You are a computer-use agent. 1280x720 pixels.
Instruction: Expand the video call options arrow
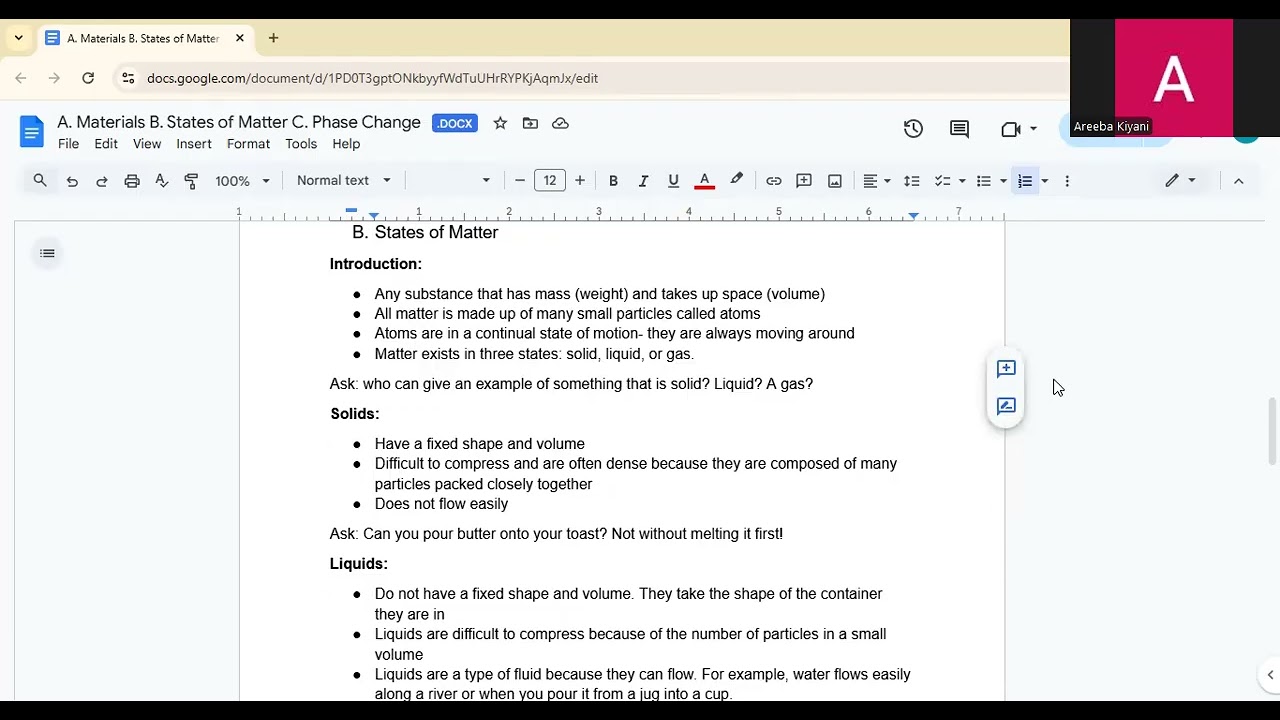tap(1033, 129)
